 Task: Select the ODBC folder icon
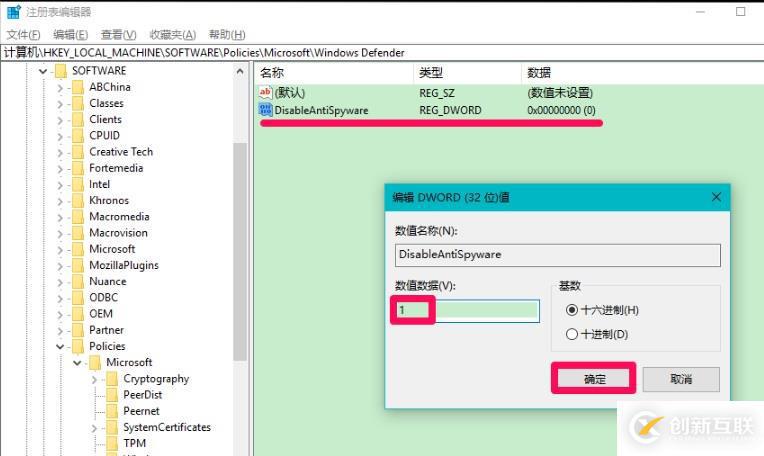[77, 298]
